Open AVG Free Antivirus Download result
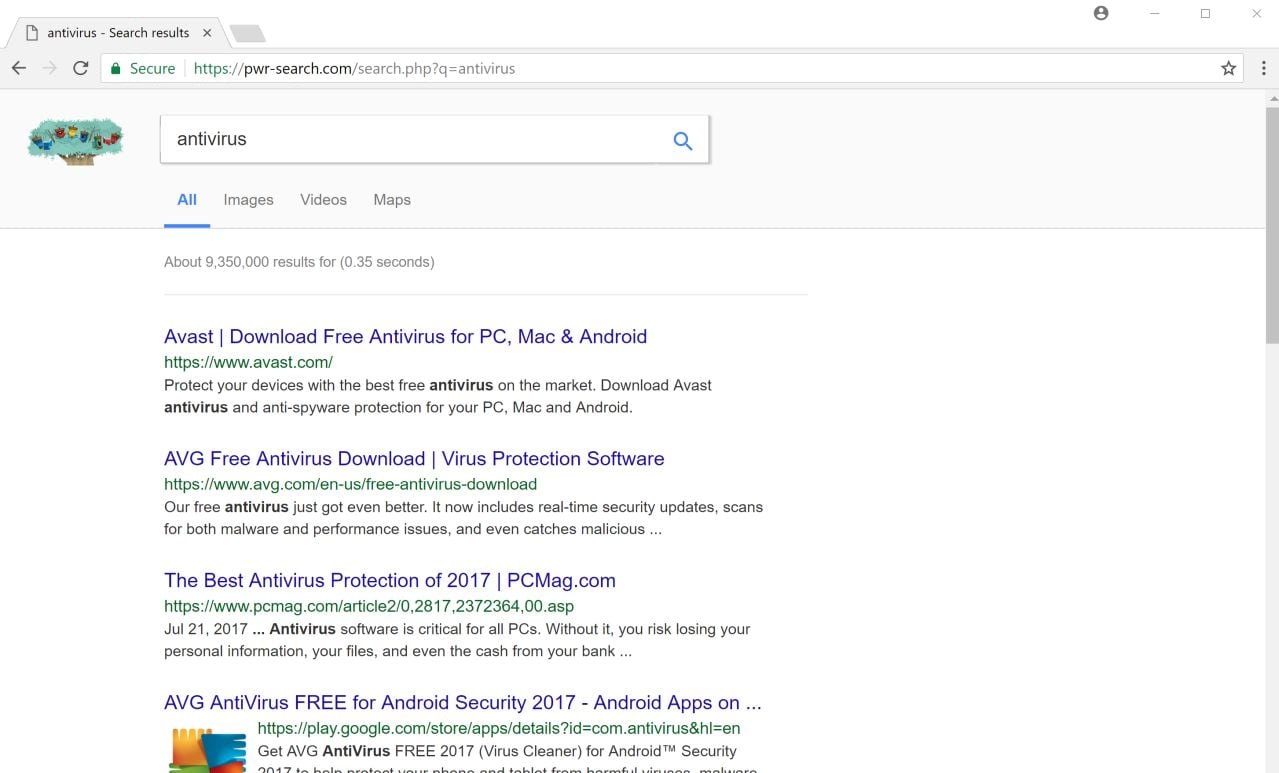 tap(414, 459)
